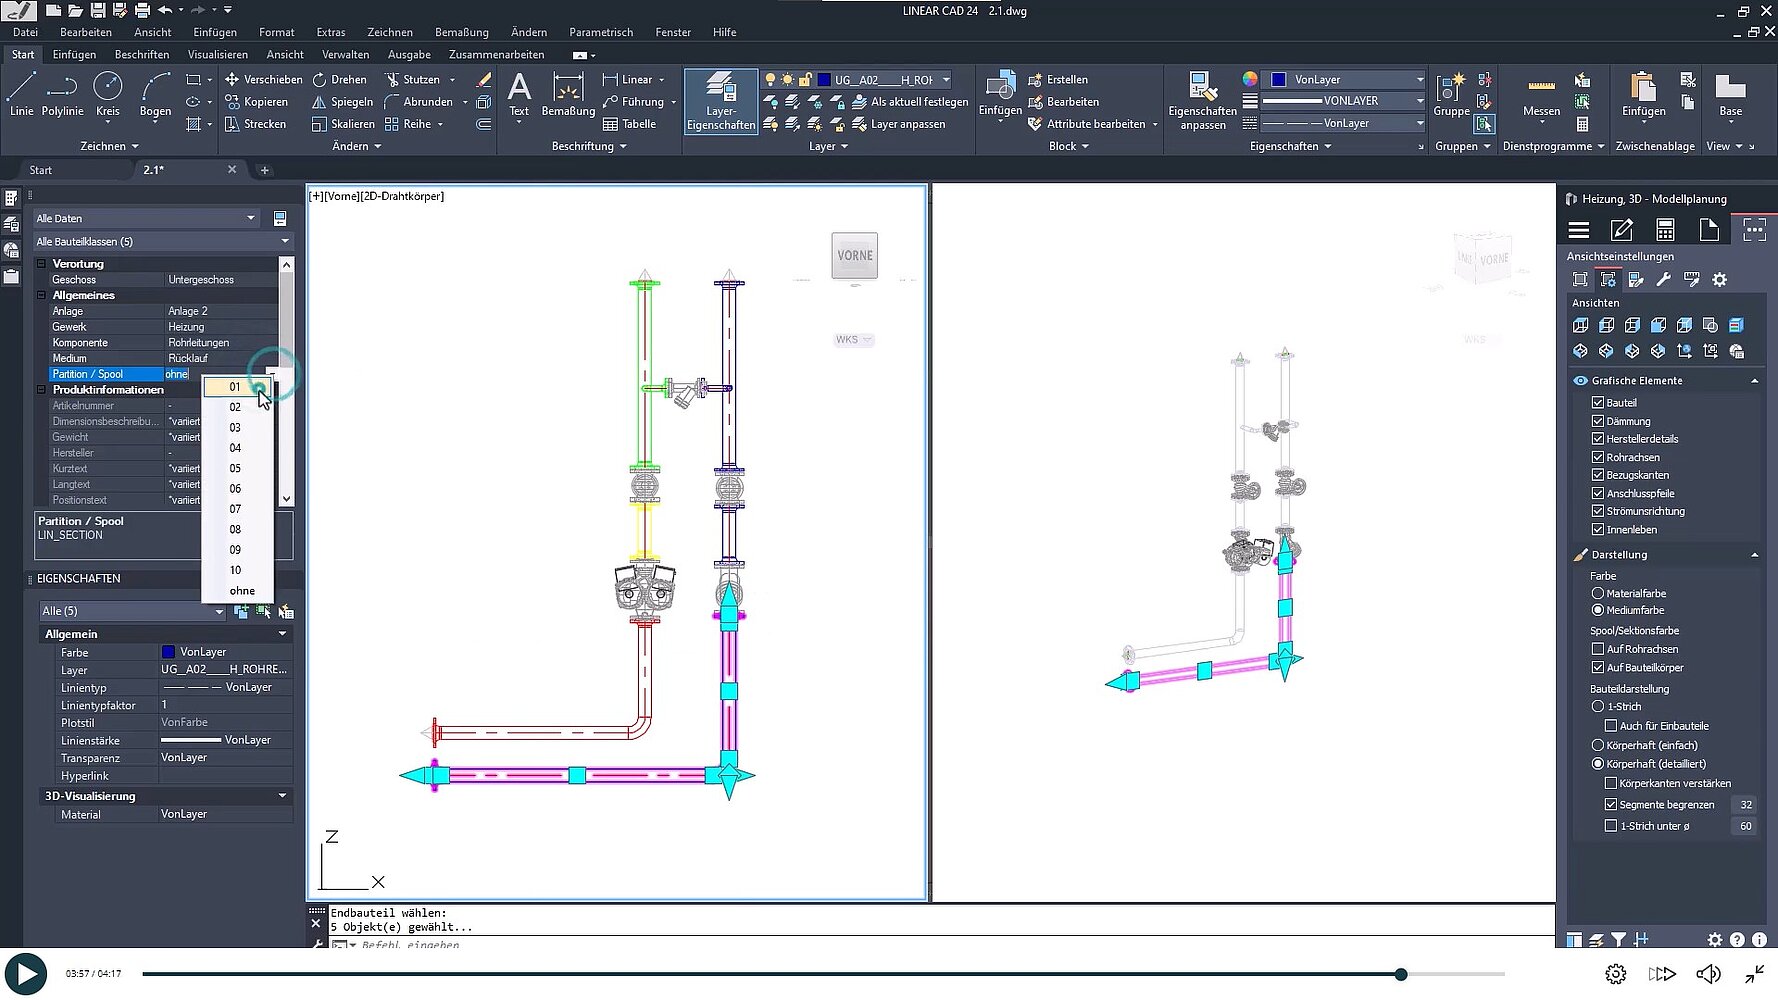
Task: Play the video
Action: (x=25, y=974)
